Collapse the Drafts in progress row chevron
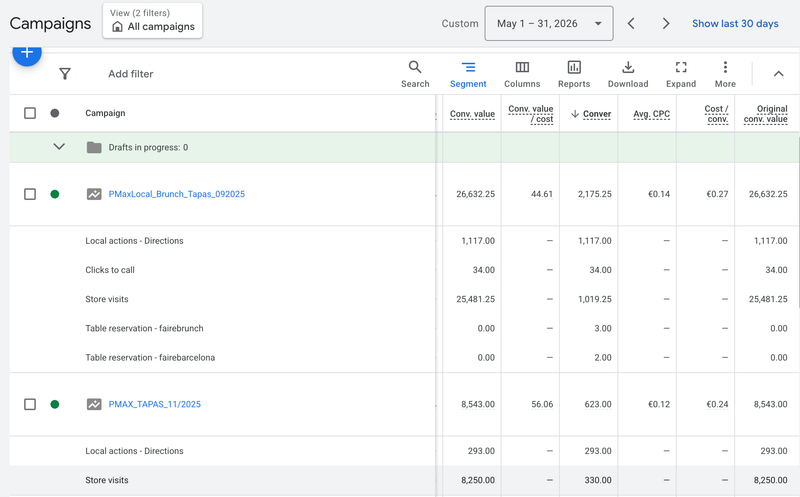 [59, 147]
